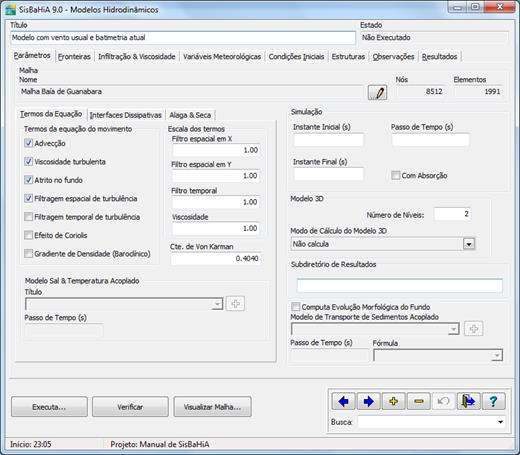Enable Filtragem temporal de turbulência
The width and height of the screenshot is (520, 455).
click(29, 217)
